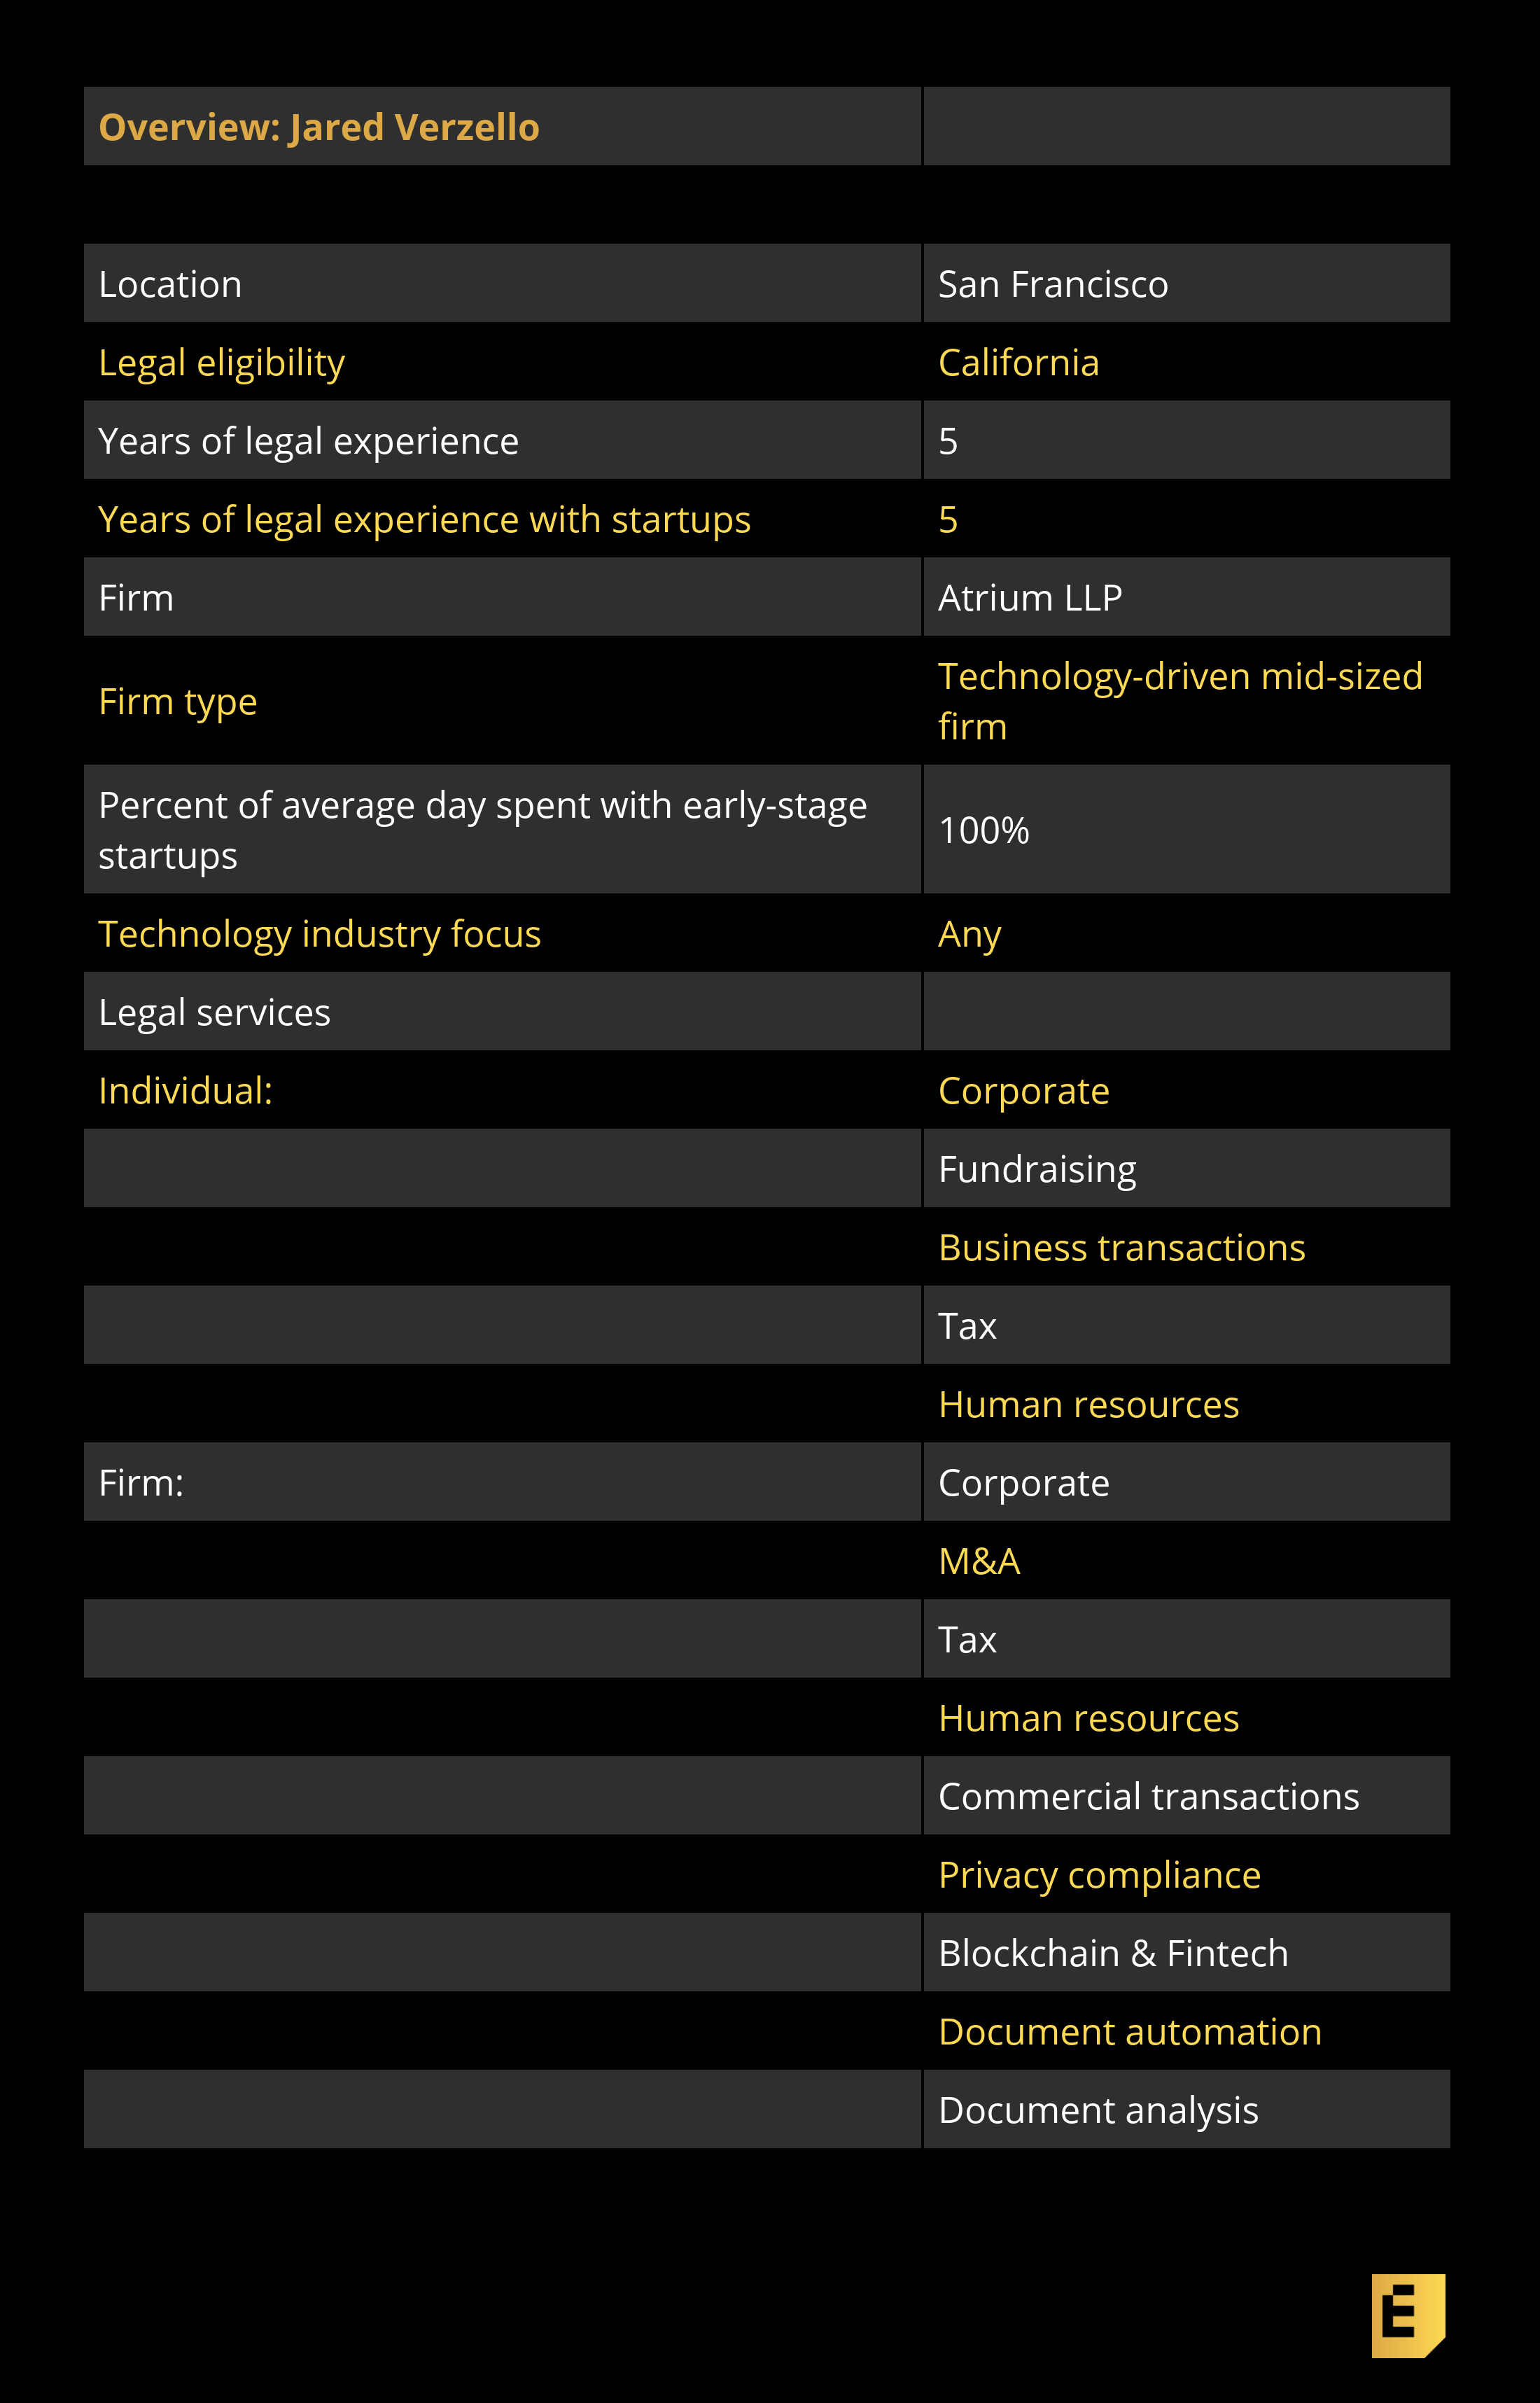Image resolution: width=1540 pixels, height=2403 pixels.
Task: Click the Business transactions entry
Action: (x=1121, y=1248)
